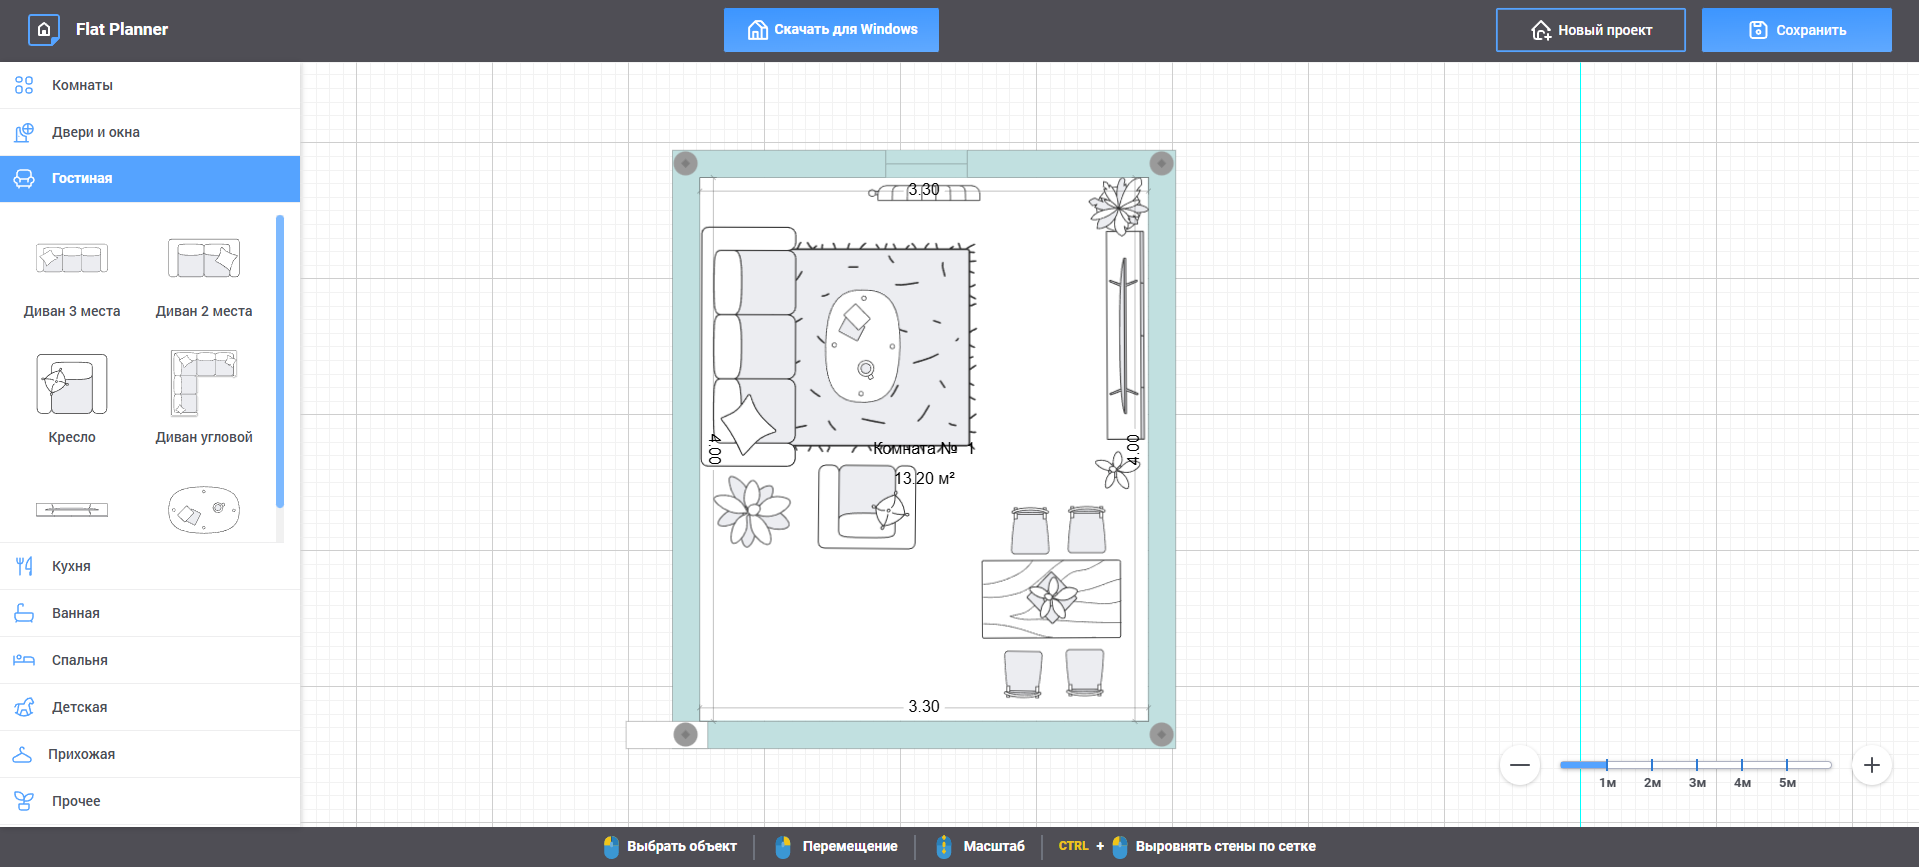Zoom out with the minus button
The image size is (1919, 867).
1519,765
